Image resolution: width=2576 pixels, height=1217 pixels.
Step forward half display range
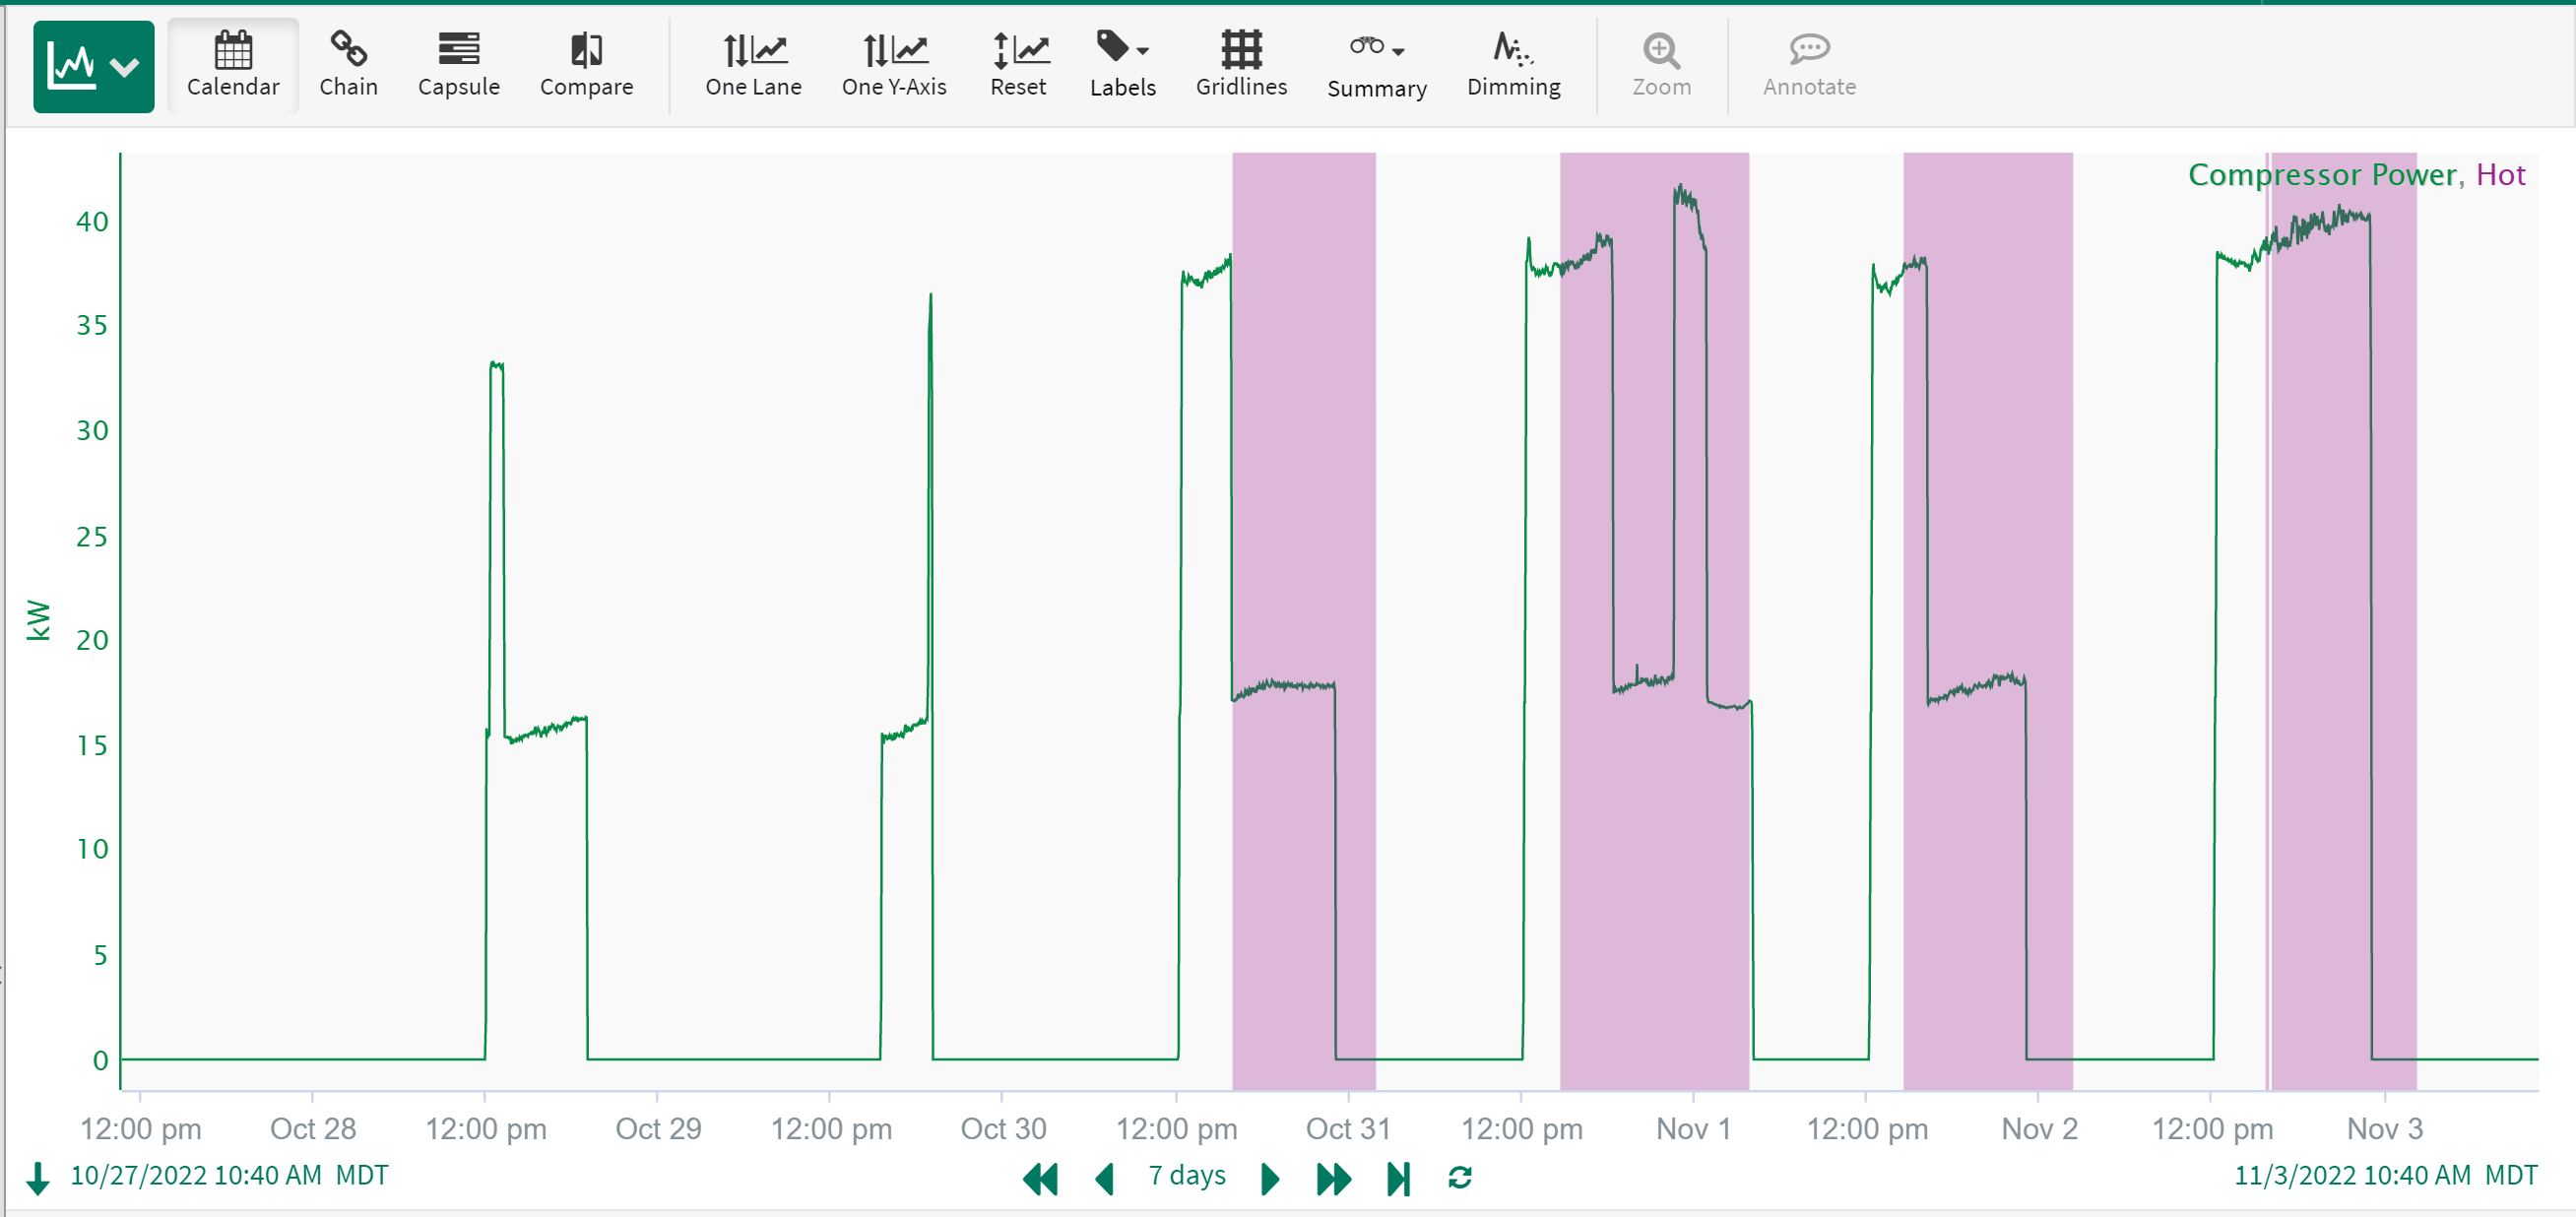1270,1178
